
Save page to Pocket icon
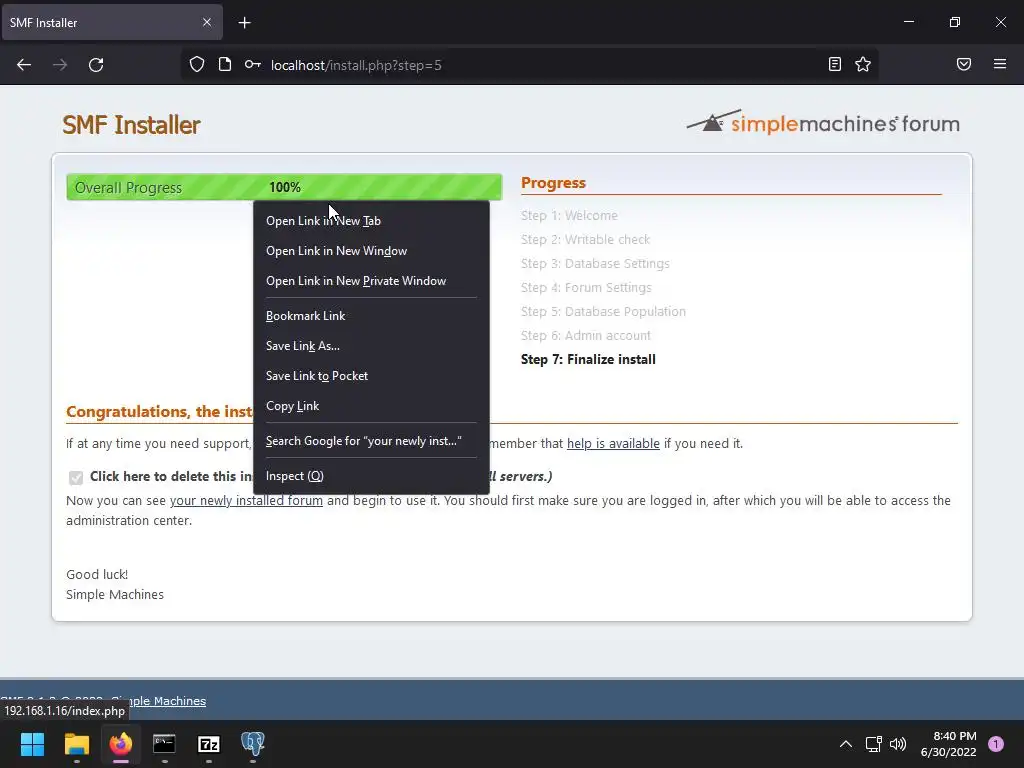964,64
